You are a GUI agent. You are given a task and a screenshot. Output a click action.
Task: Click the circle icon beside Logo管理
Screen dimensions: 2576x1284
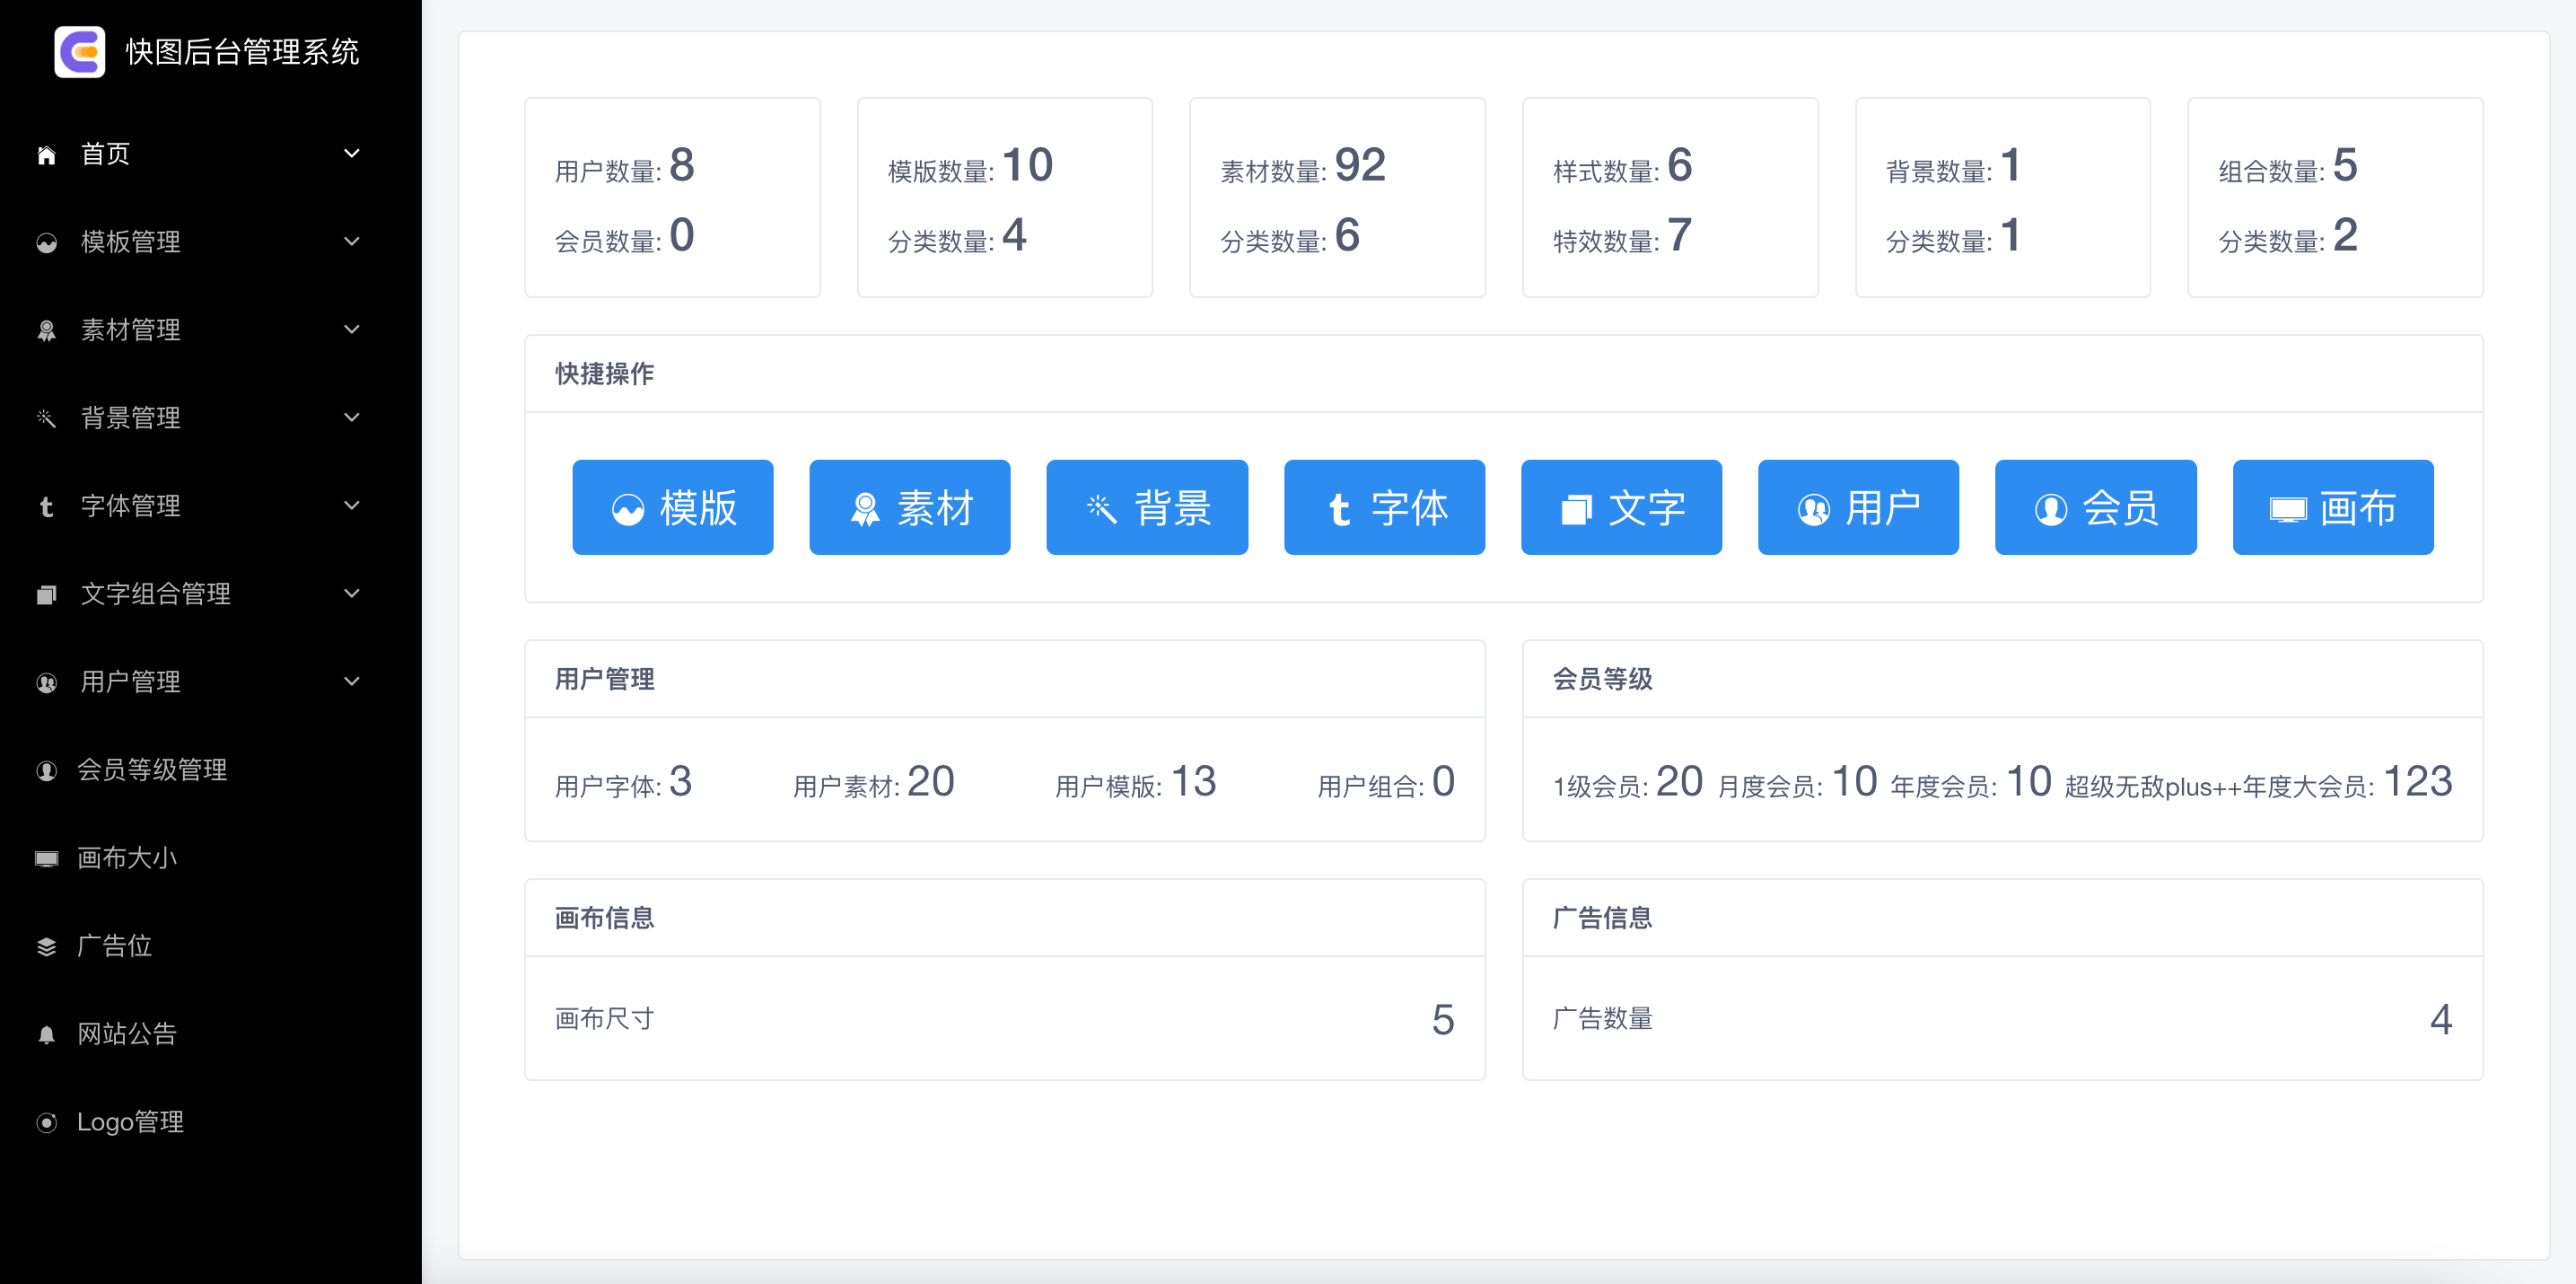(46, 1123)
